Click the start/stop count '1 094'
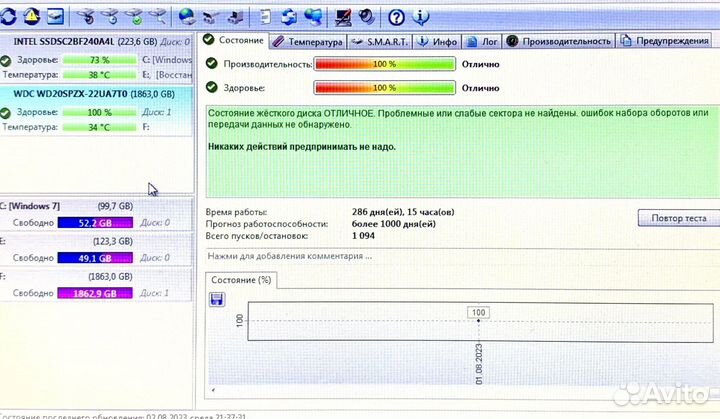Image resolution: width=720 pixels, height=419 pixels. point(363,236)
